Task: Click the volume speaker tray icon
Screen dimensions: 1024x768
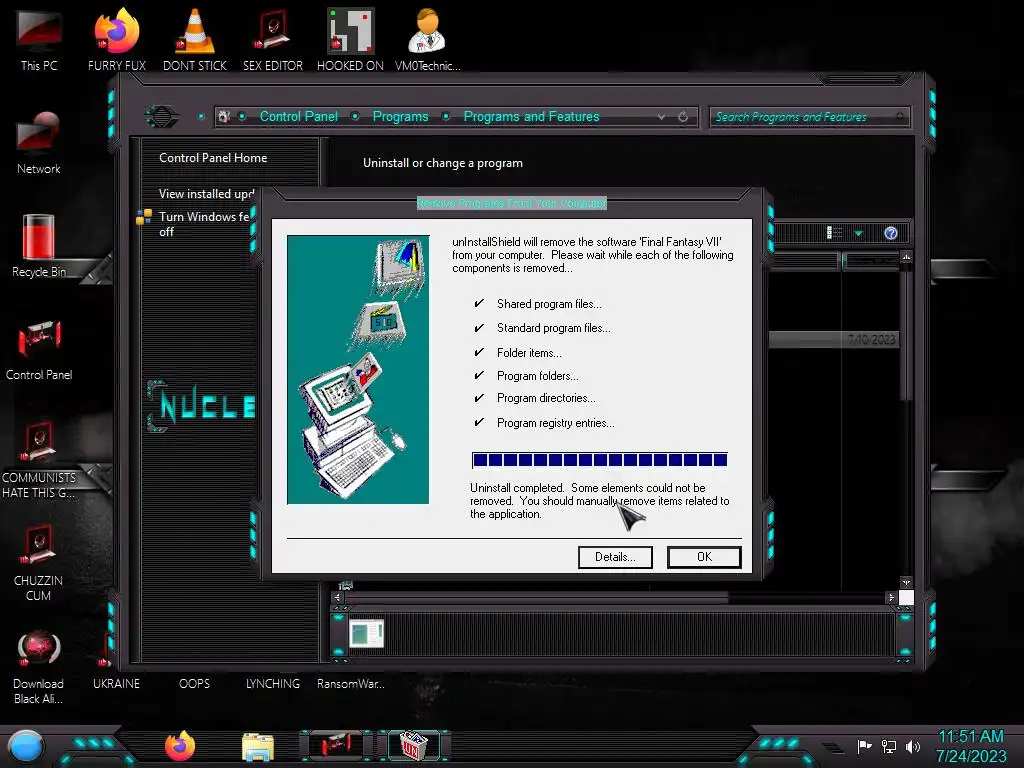Action: pos(913,746)
